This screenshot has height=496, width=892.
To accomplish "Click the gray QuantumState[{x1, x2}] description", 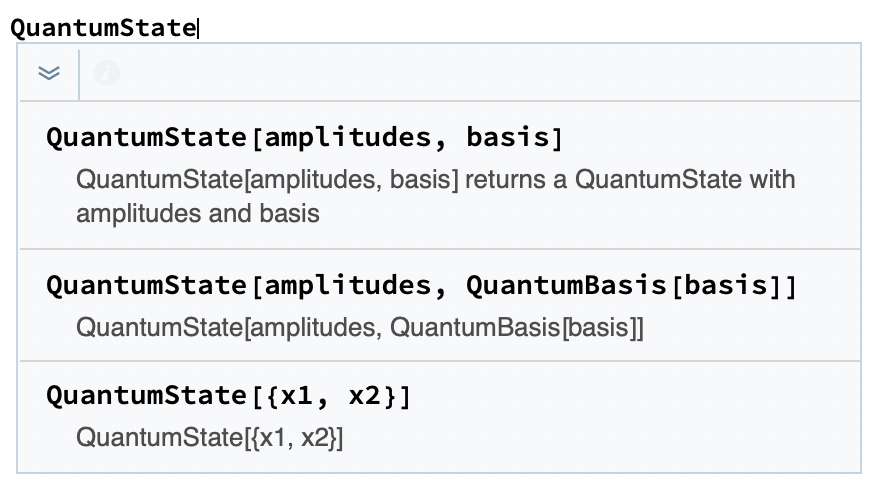I will (210, 438).
